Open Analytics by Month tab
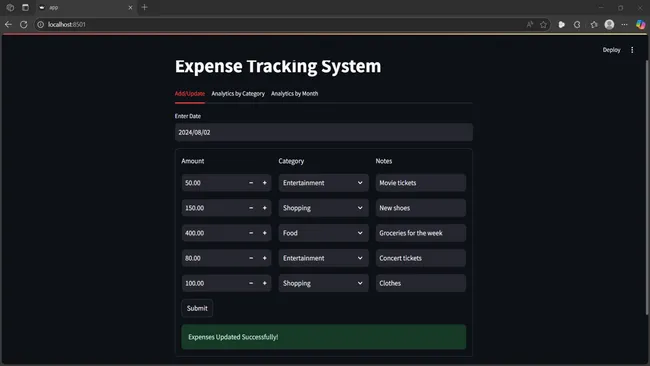Viewport: 650px width, 366px height. pos(295,94)
